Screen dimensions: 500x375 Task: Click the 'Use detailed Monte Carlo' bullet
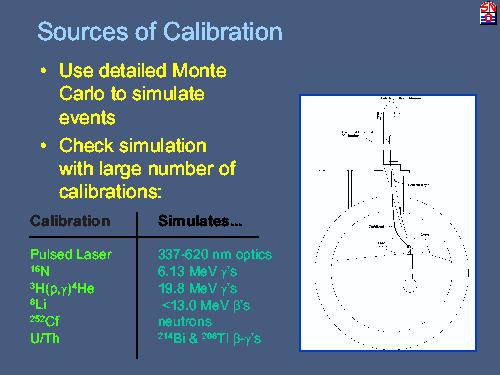pos(143,94)
